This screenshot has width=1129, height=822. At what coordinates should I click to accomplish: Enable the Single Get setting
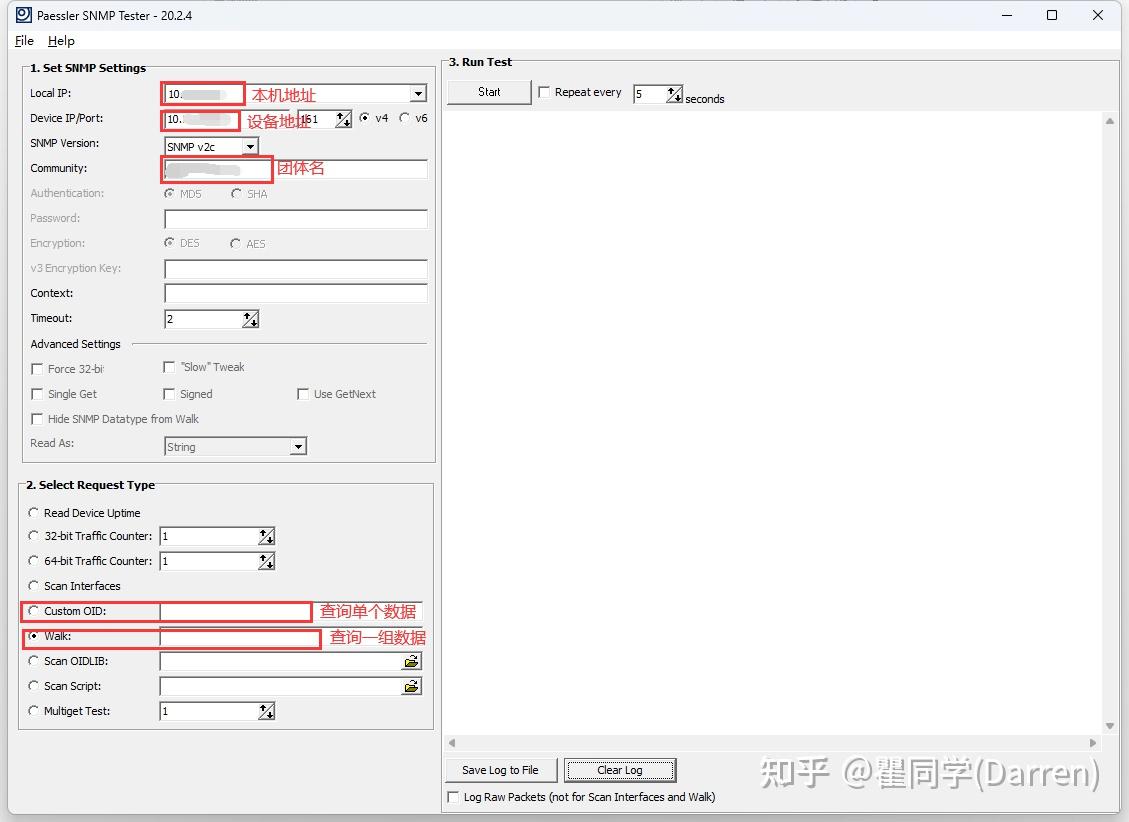(x=37, y=394)
